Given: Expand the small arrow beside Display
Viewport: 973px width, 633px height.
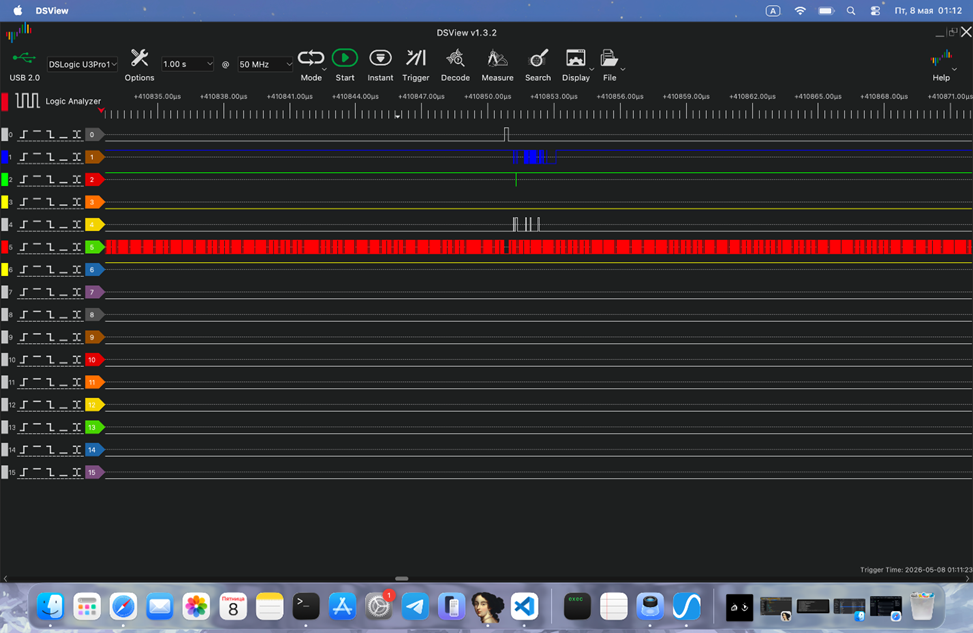Looking at the screenshot, I should 591,70.
